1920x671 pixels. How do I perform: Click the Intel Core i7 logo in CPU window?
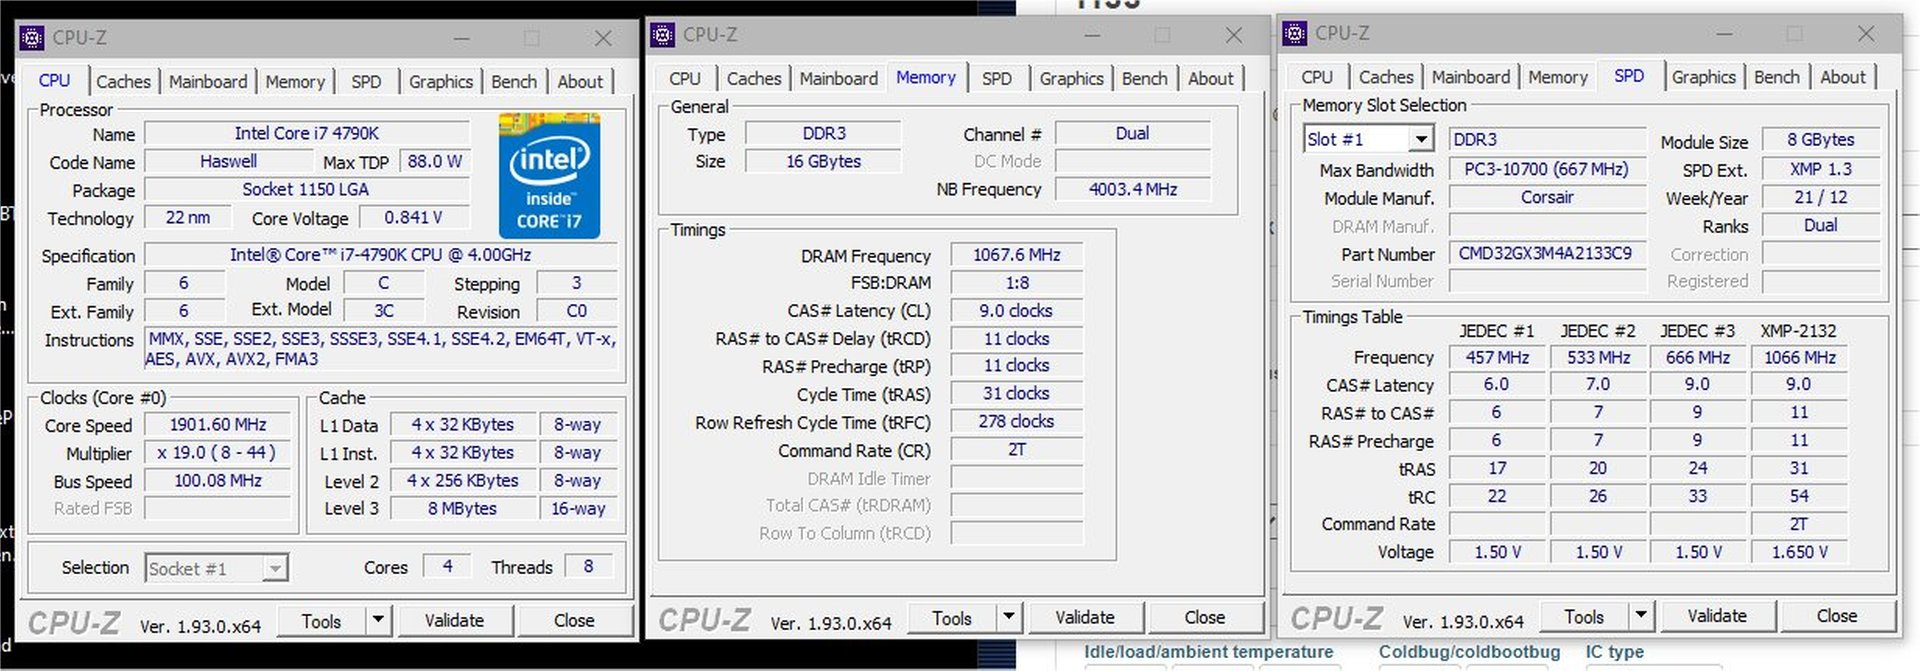coord(549,176)
